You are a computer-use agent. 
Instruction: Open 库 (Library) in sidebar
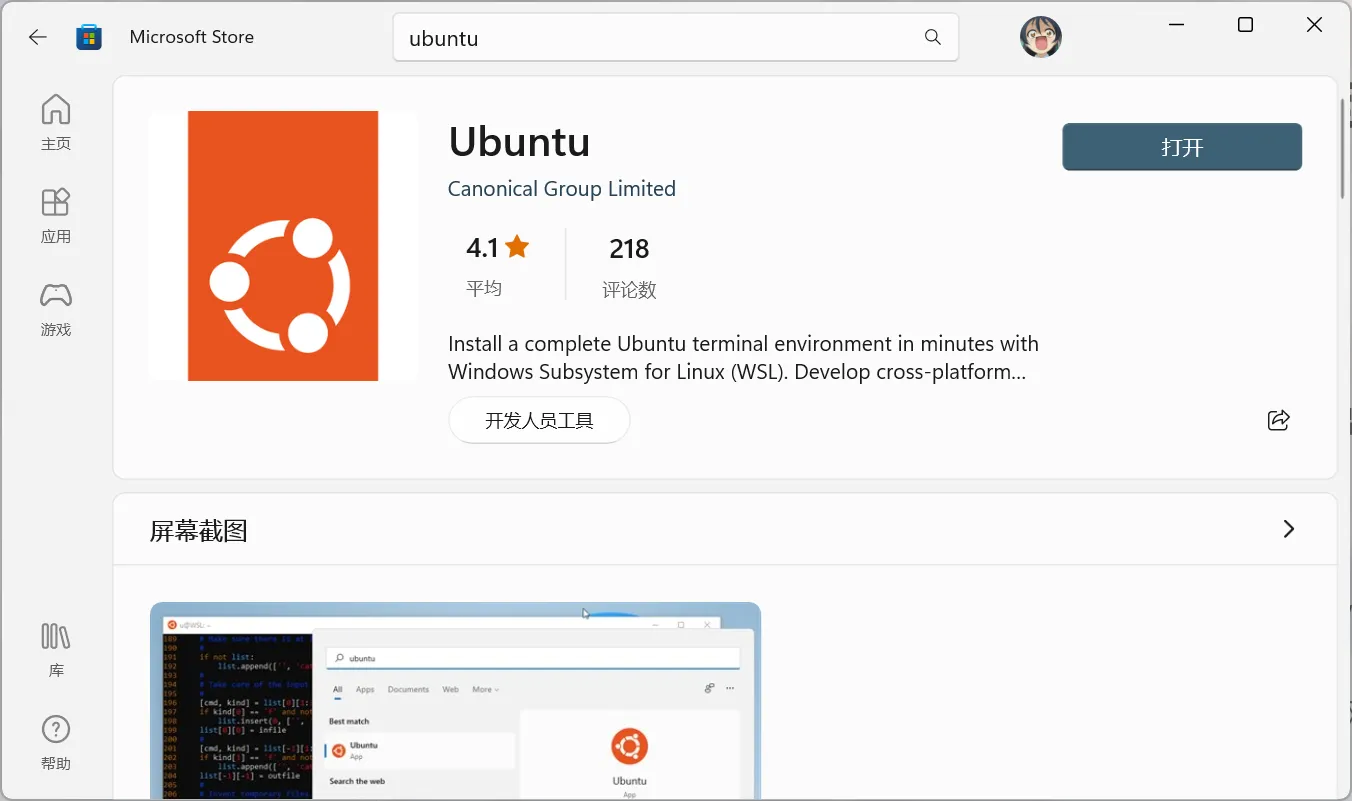(56, 649)
